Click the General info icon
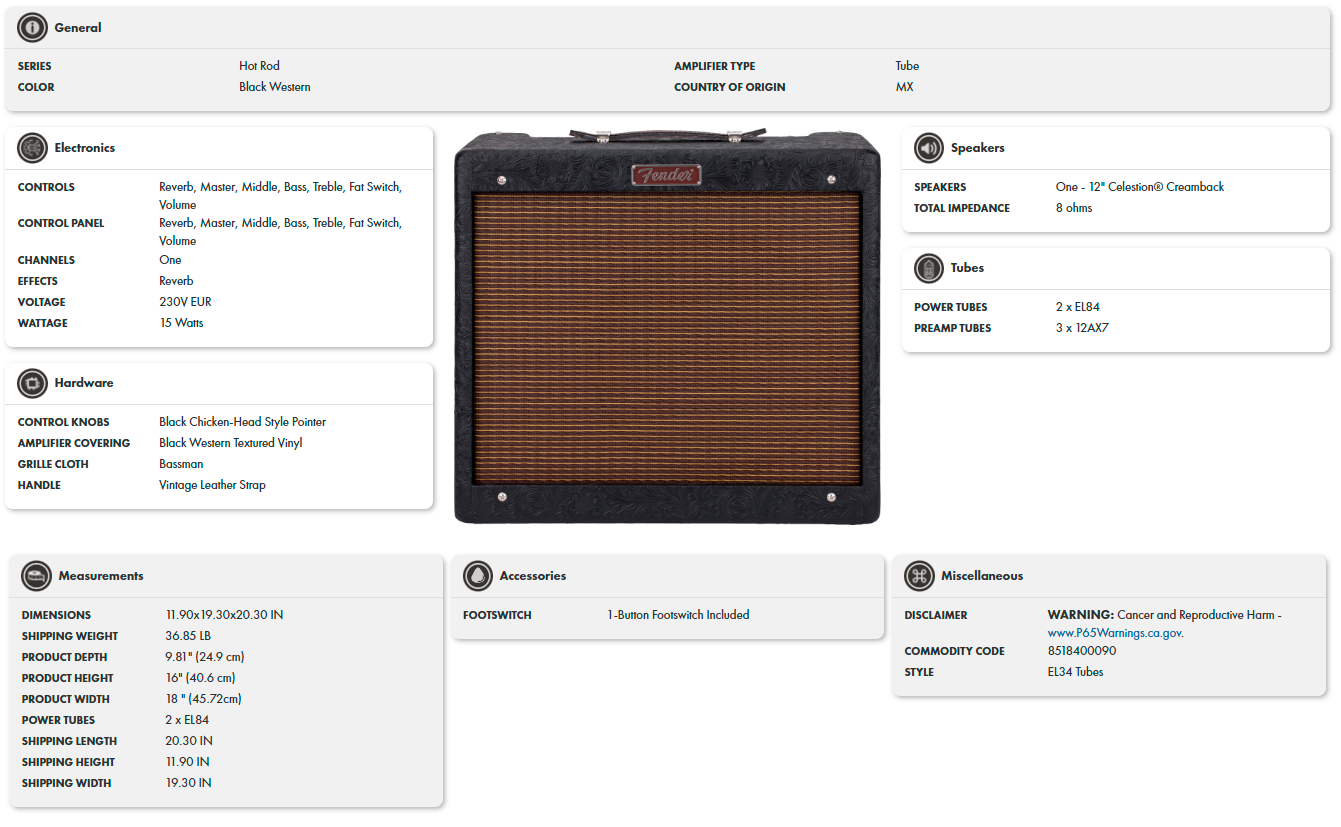1341x827 pixels. 33,28
